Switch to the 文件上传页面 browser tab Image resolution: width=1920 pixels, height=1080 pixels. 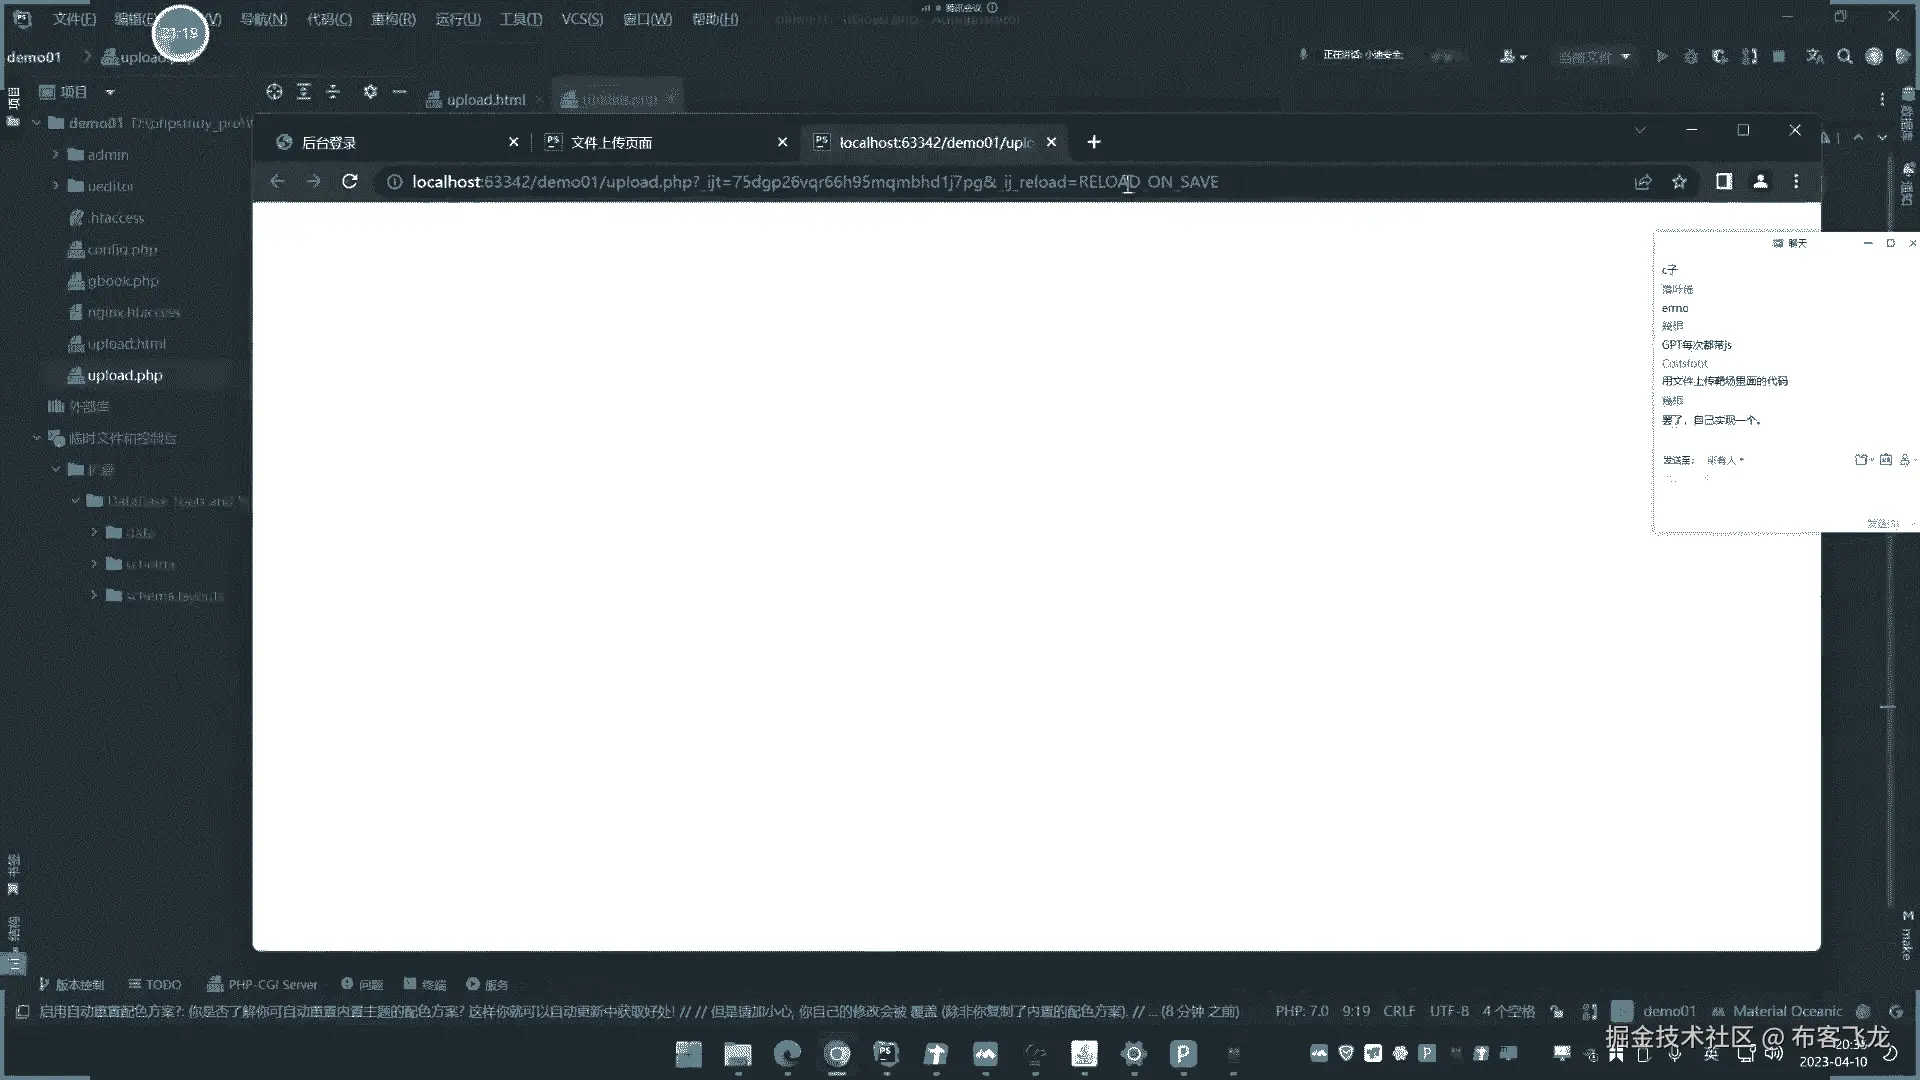[x=611, y=143]
